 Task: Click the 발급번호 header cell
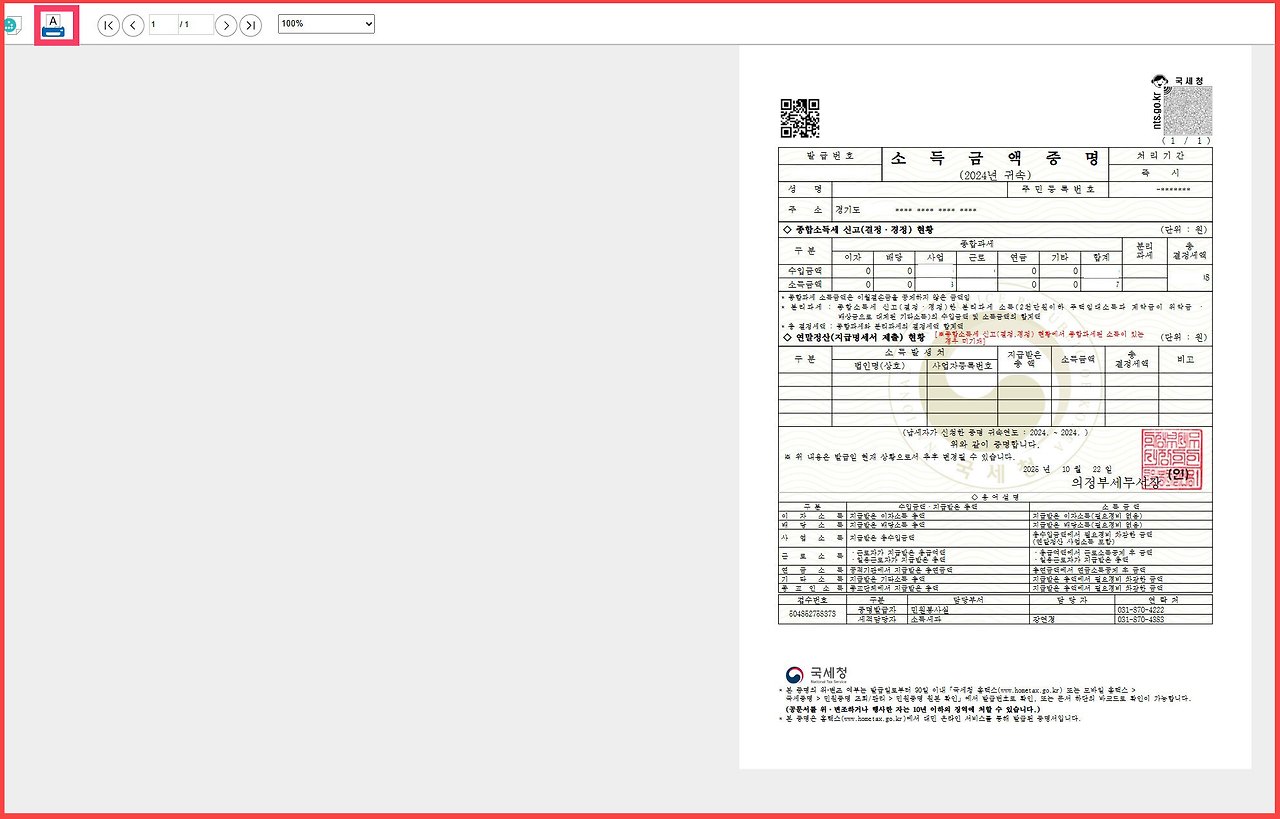830,156
